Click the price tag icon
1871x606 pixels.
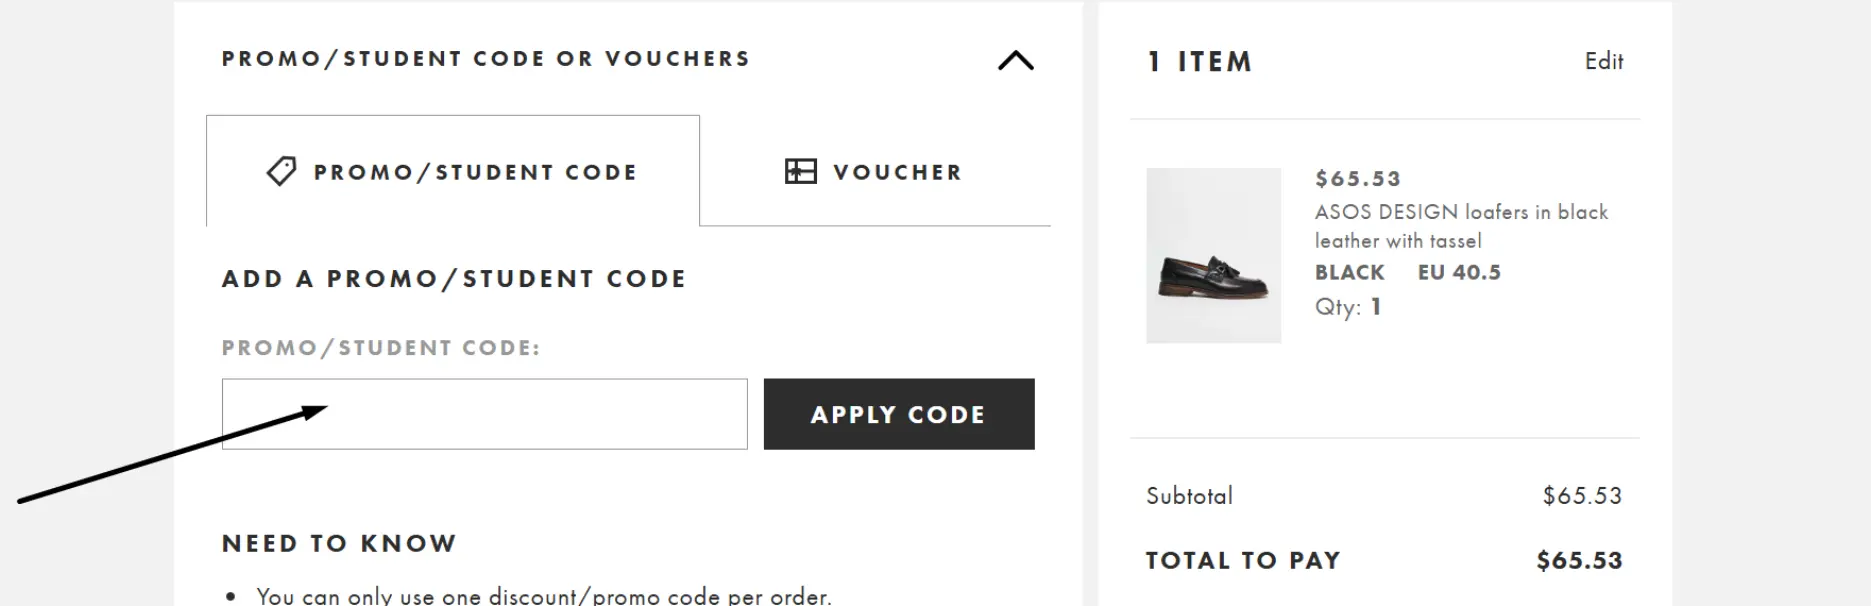pos(281,171)
